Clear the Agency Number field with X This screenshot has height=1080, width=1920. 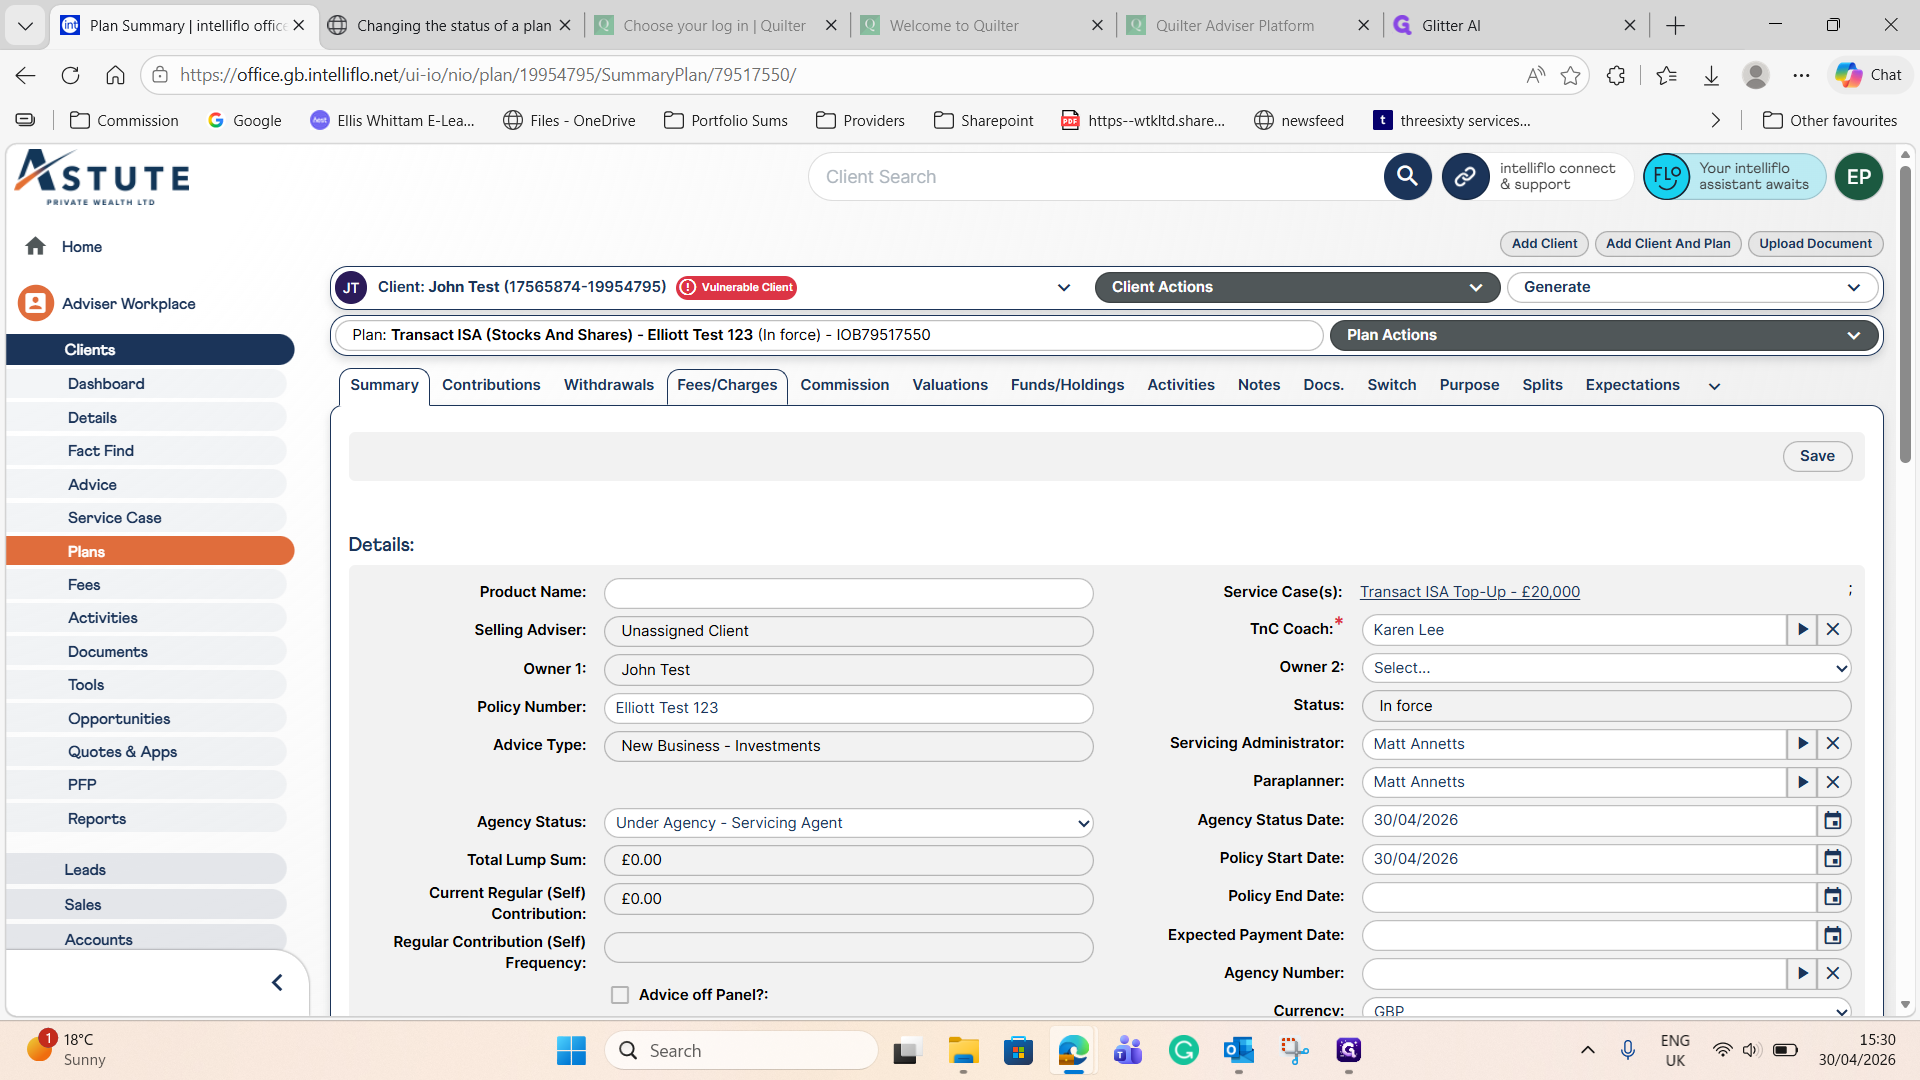1833,974
